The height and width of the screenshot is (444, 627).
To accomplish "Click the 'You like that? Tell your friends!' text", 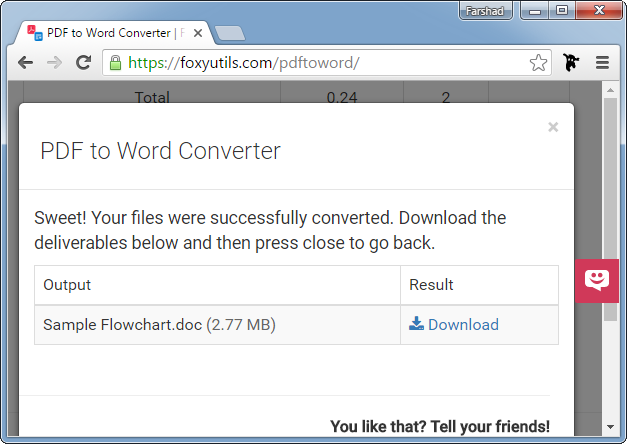I will click(x=440, y=426).
